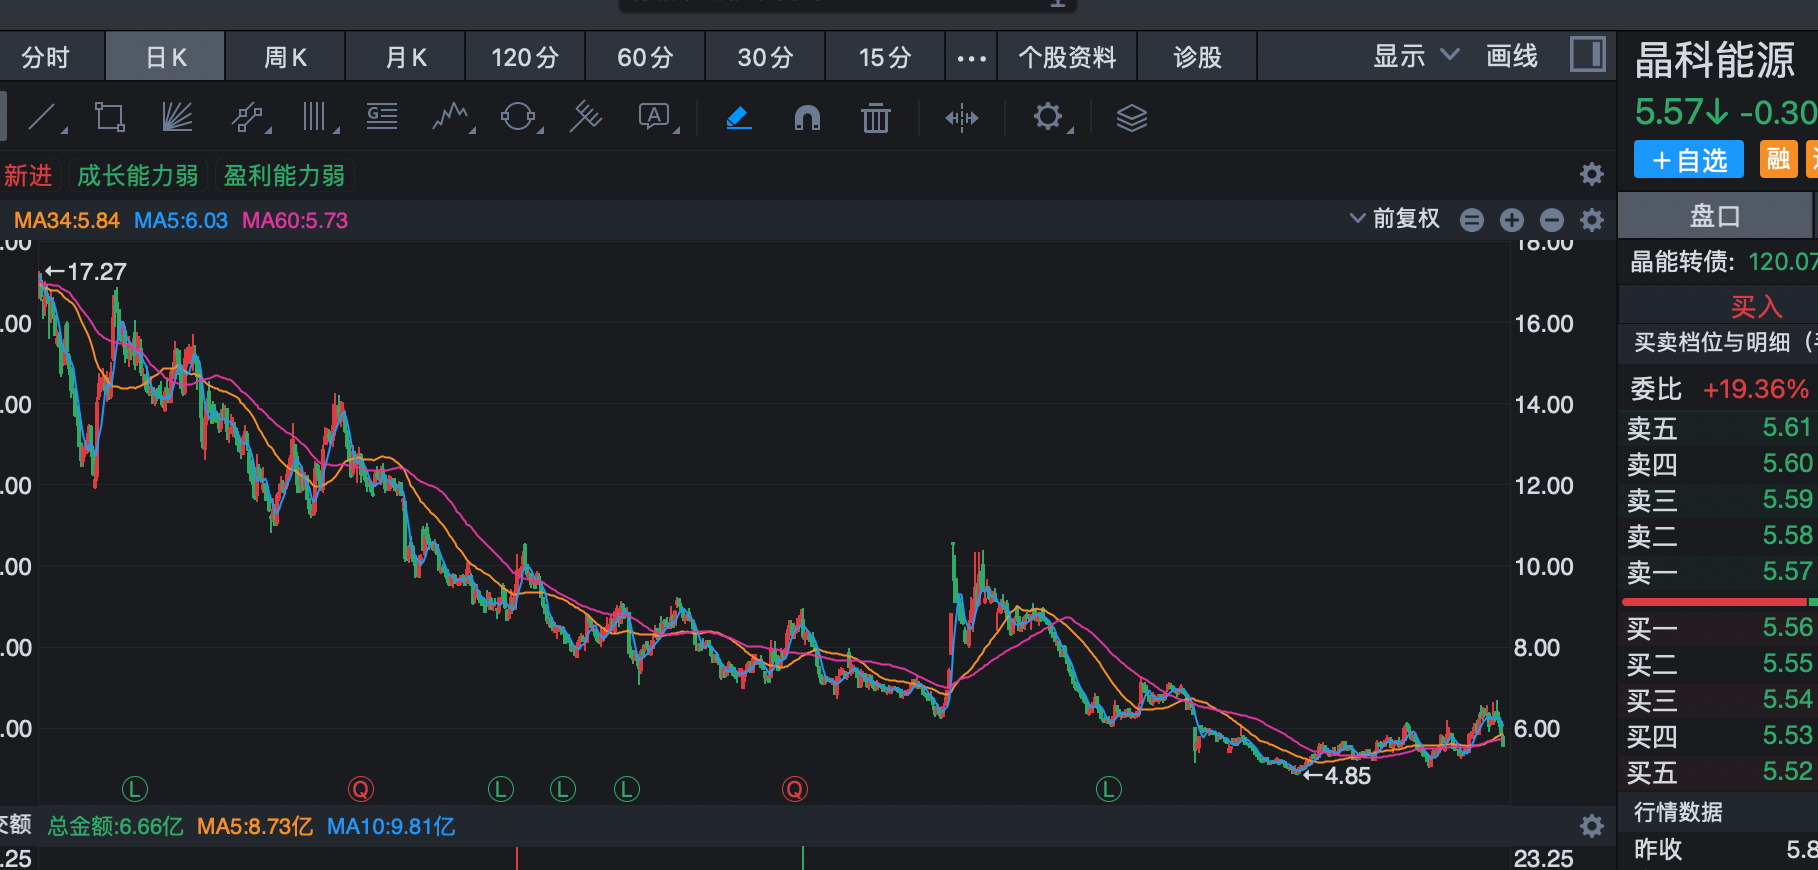Switch to the 60分 chart tab

(x=645, y=58)
